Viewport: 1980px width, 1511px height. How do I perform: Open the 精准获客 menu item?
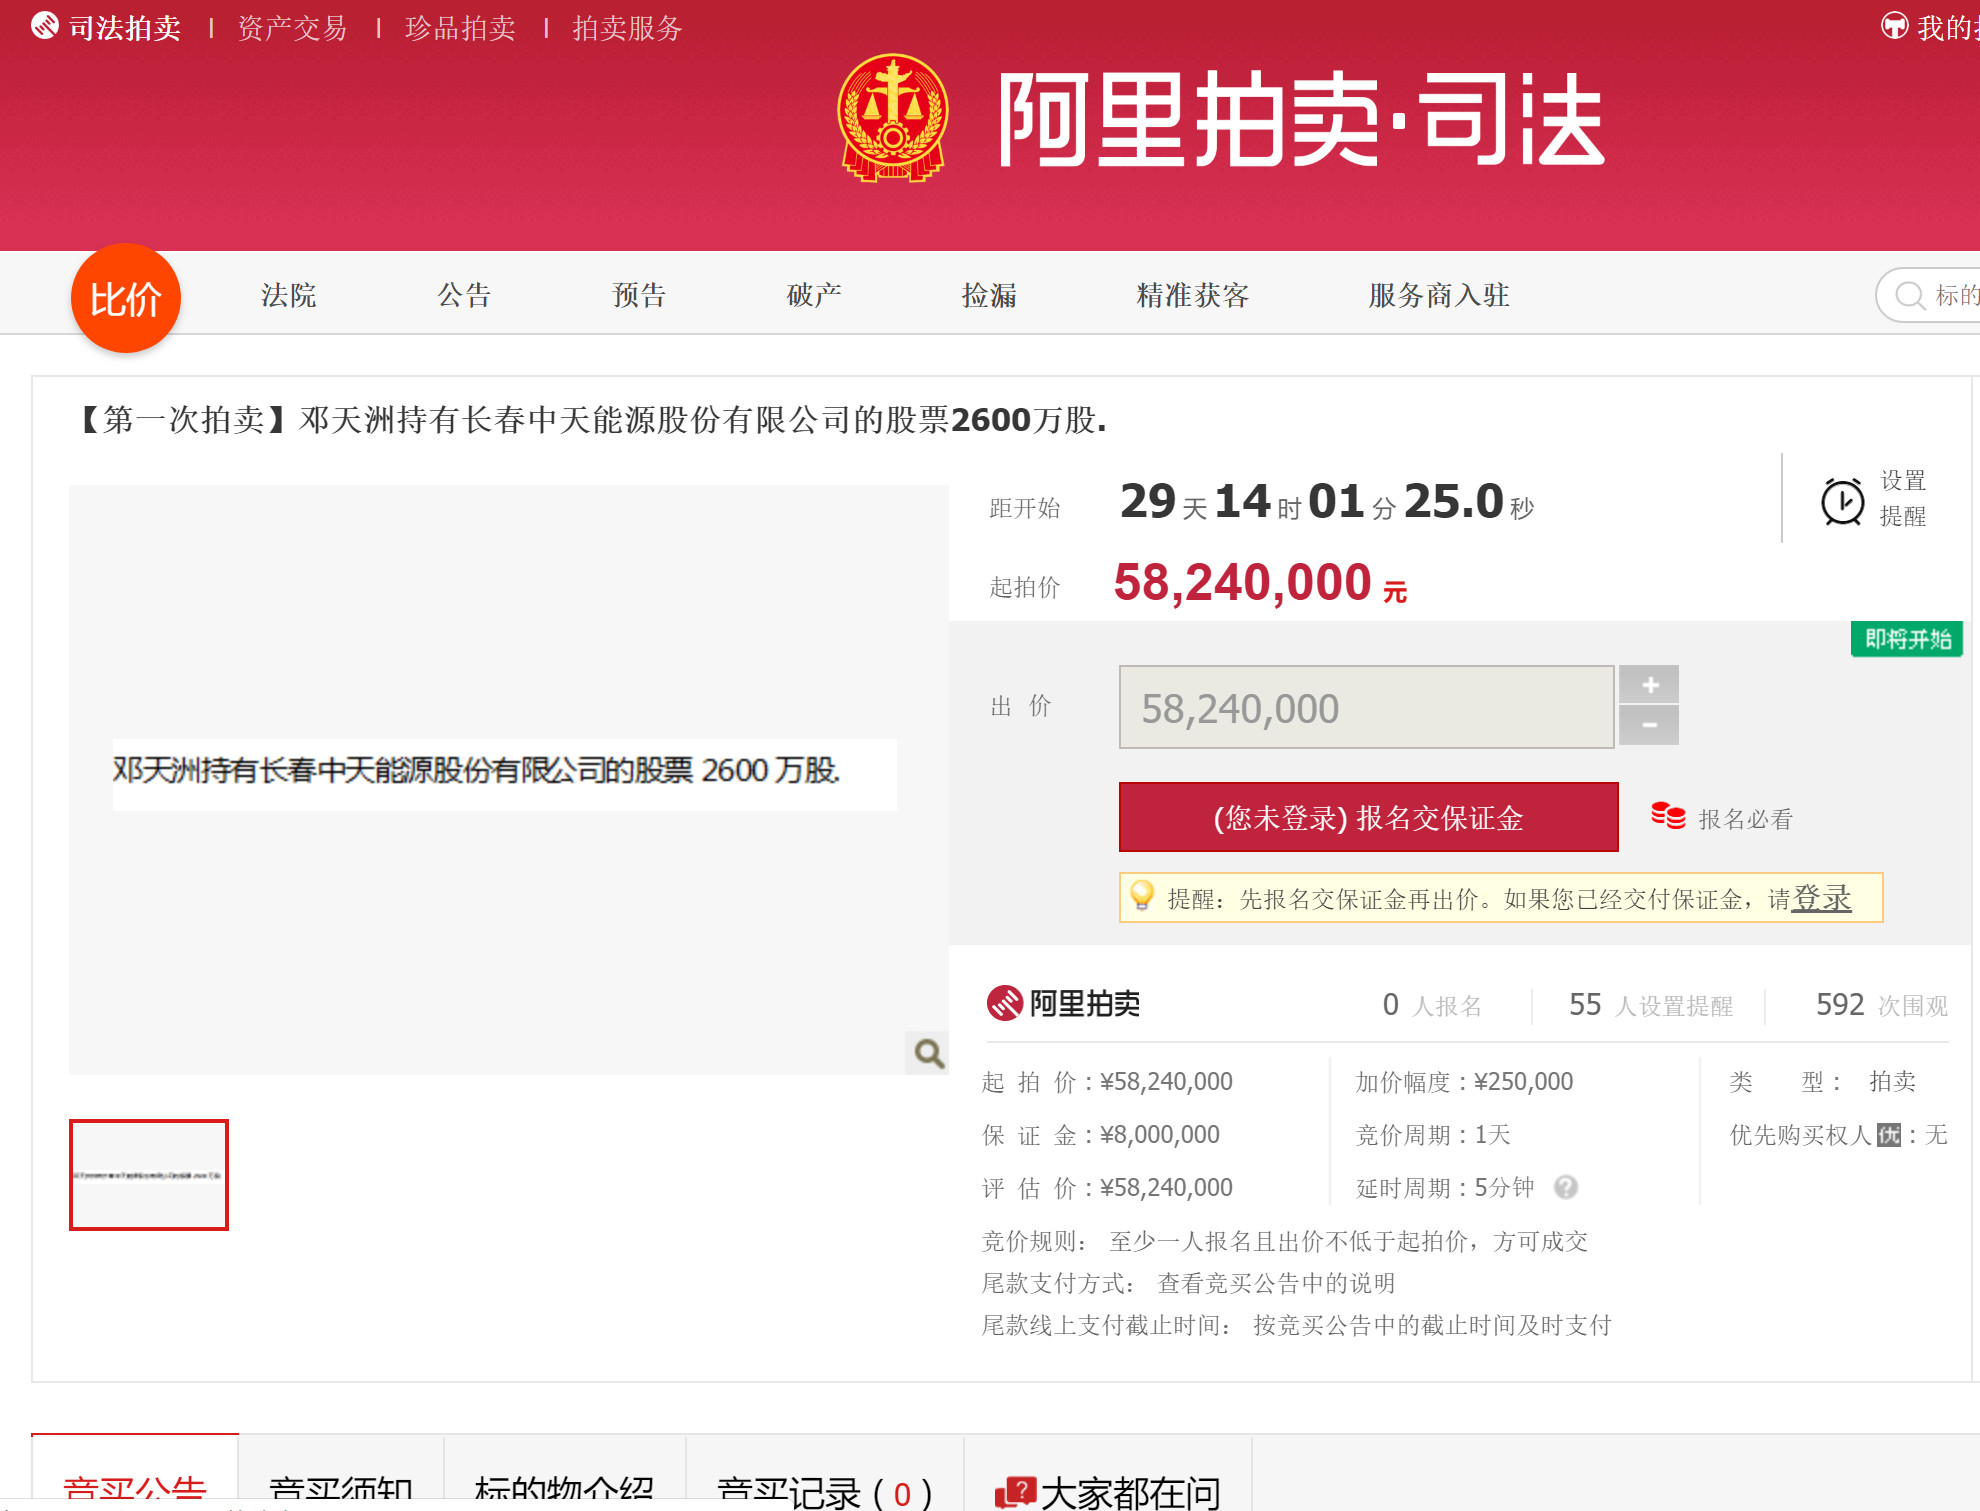(1193, 295)
